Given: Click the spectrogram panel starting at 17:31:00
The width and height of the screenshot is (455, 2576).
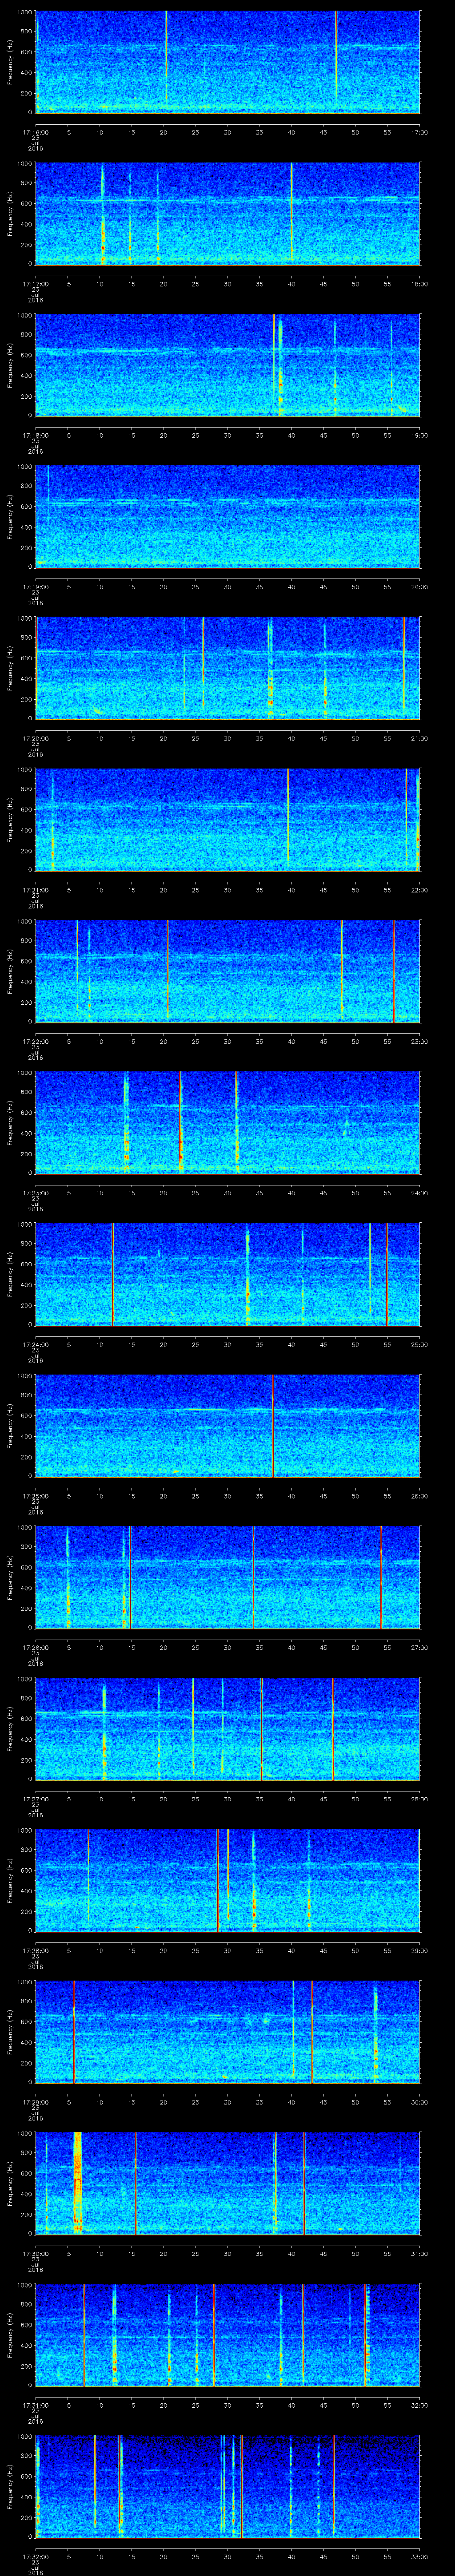Looking at the screenshot, I should pos(227,2335).
